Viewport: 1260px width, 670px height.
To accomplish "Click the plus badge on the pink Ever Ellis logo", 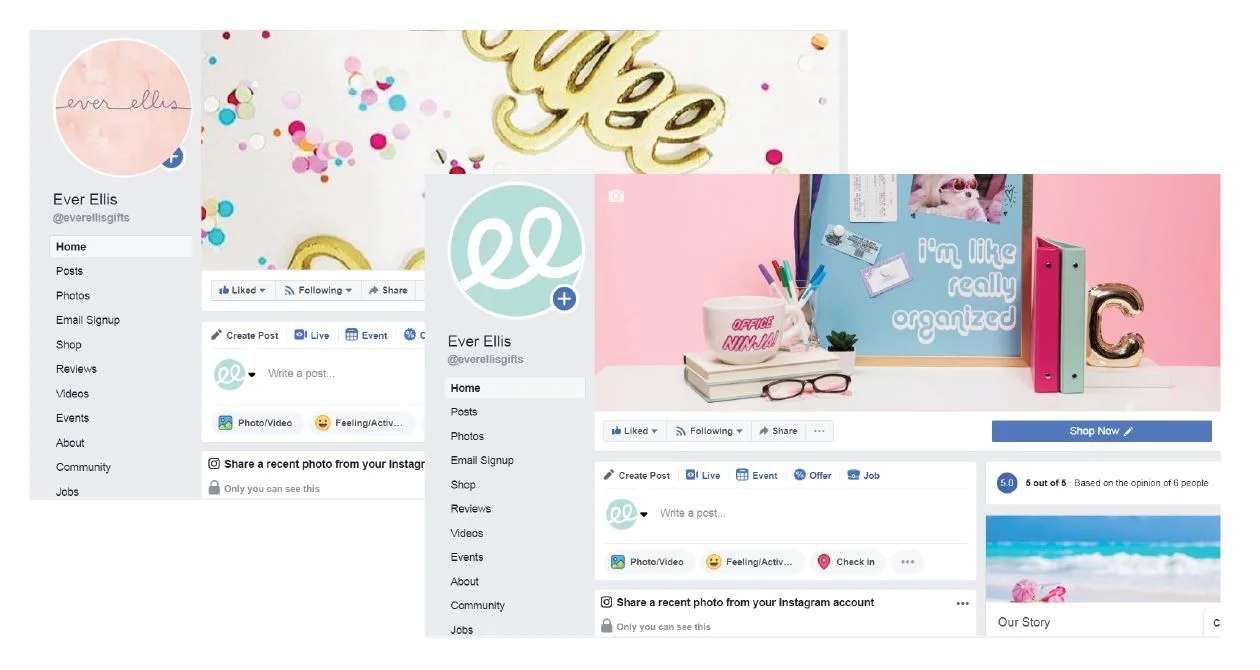I will [172, 156].
